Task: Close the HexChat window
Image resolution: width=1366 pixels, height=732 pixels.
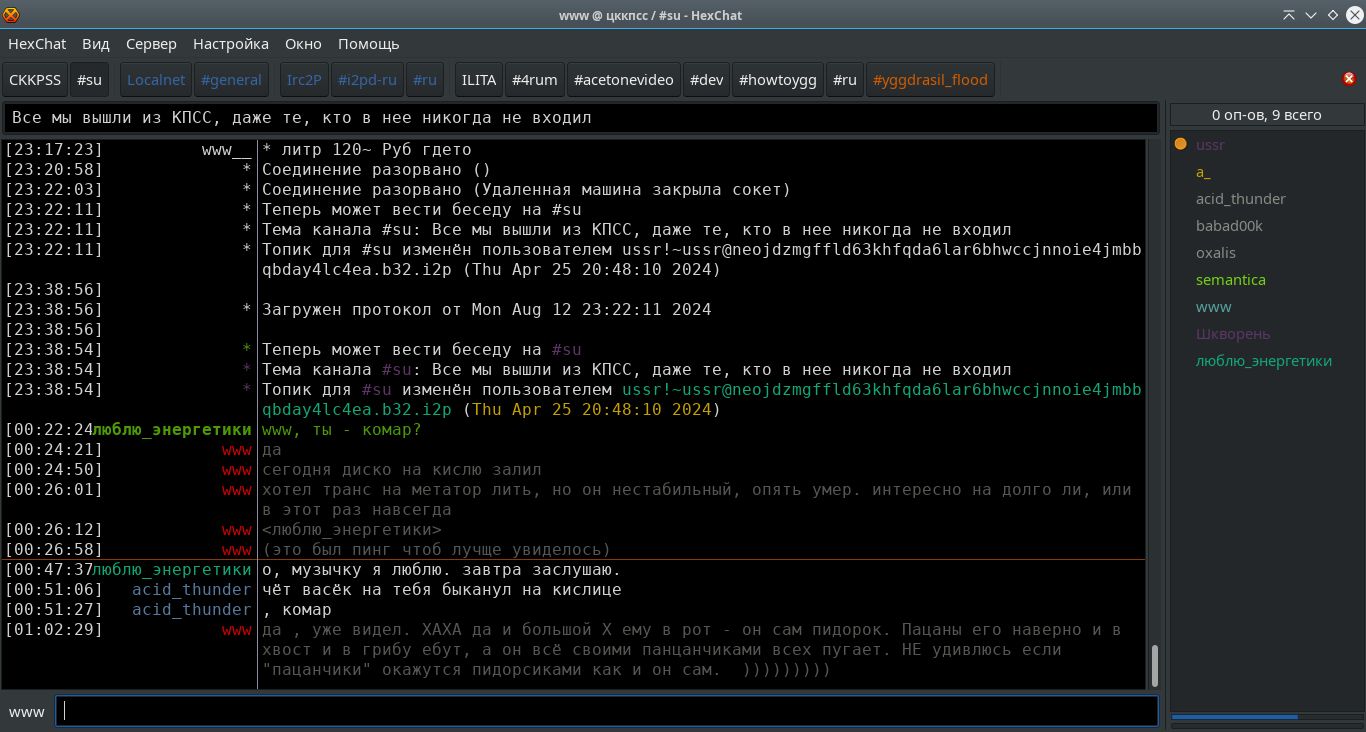Action: (1353, 15)
